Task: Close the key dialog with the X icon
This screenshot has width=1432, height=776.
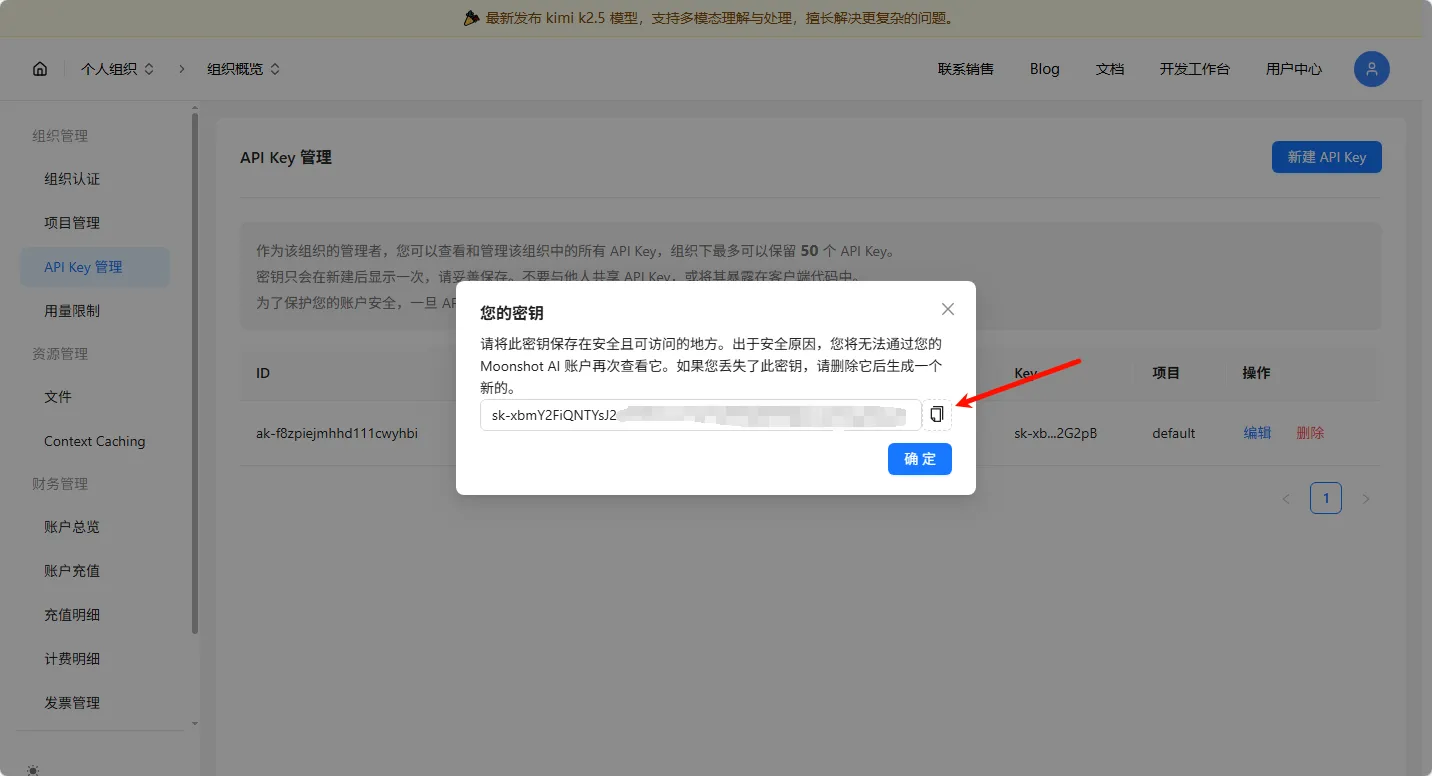Action: tap(948, 310)
